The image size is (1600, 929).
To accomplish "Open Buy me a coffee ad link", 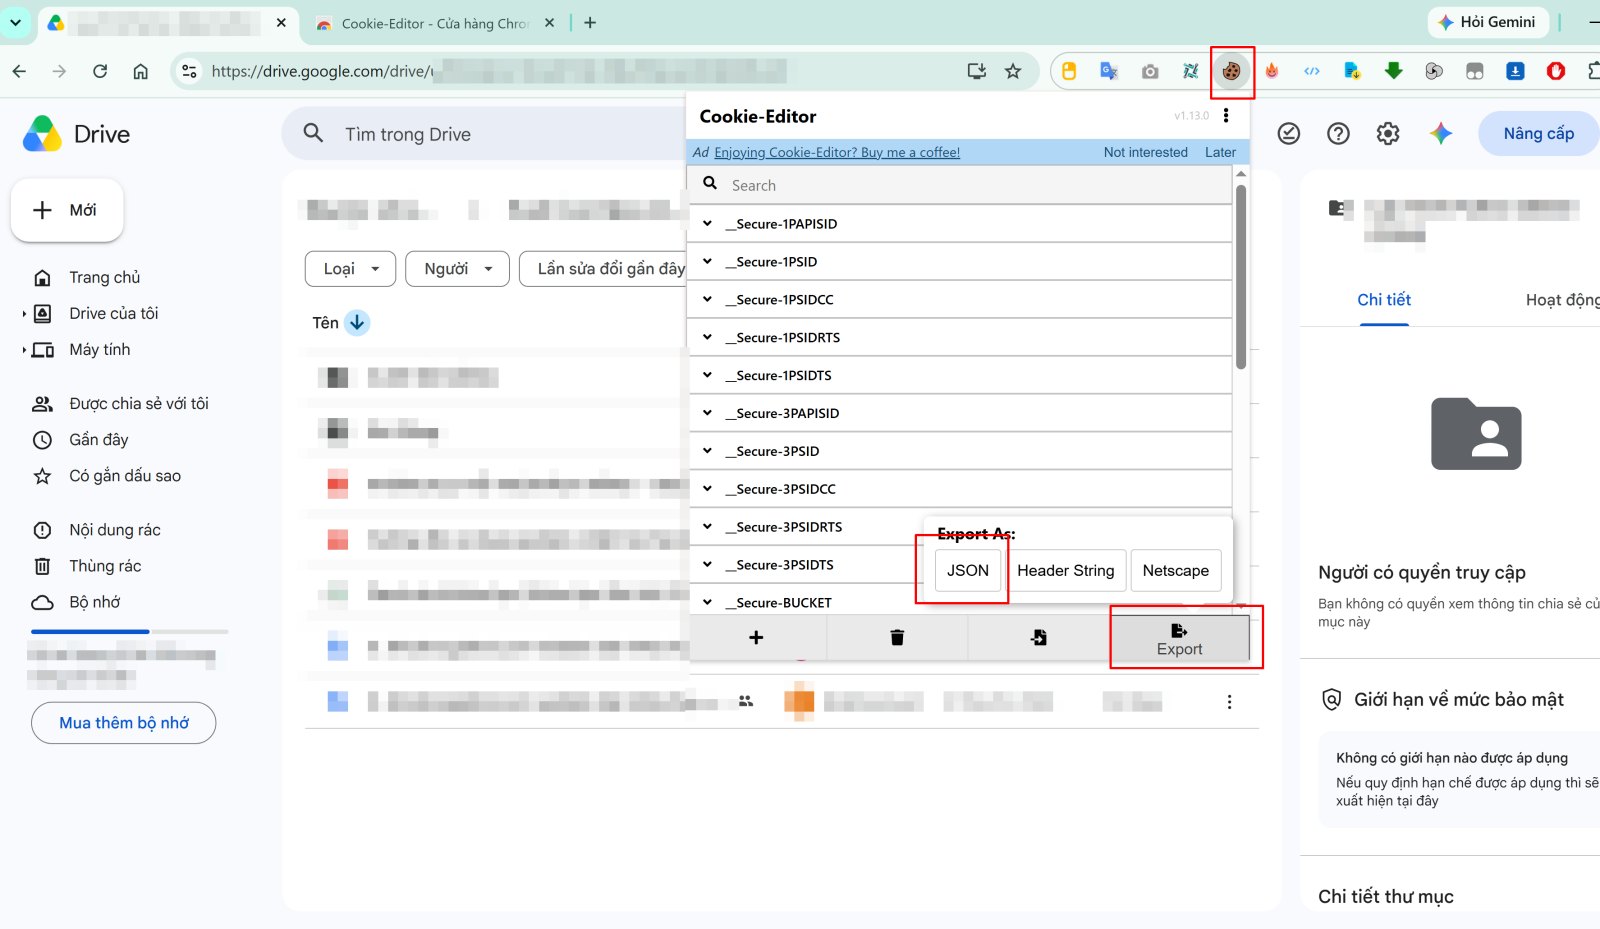I will click(x=837, y=152).
